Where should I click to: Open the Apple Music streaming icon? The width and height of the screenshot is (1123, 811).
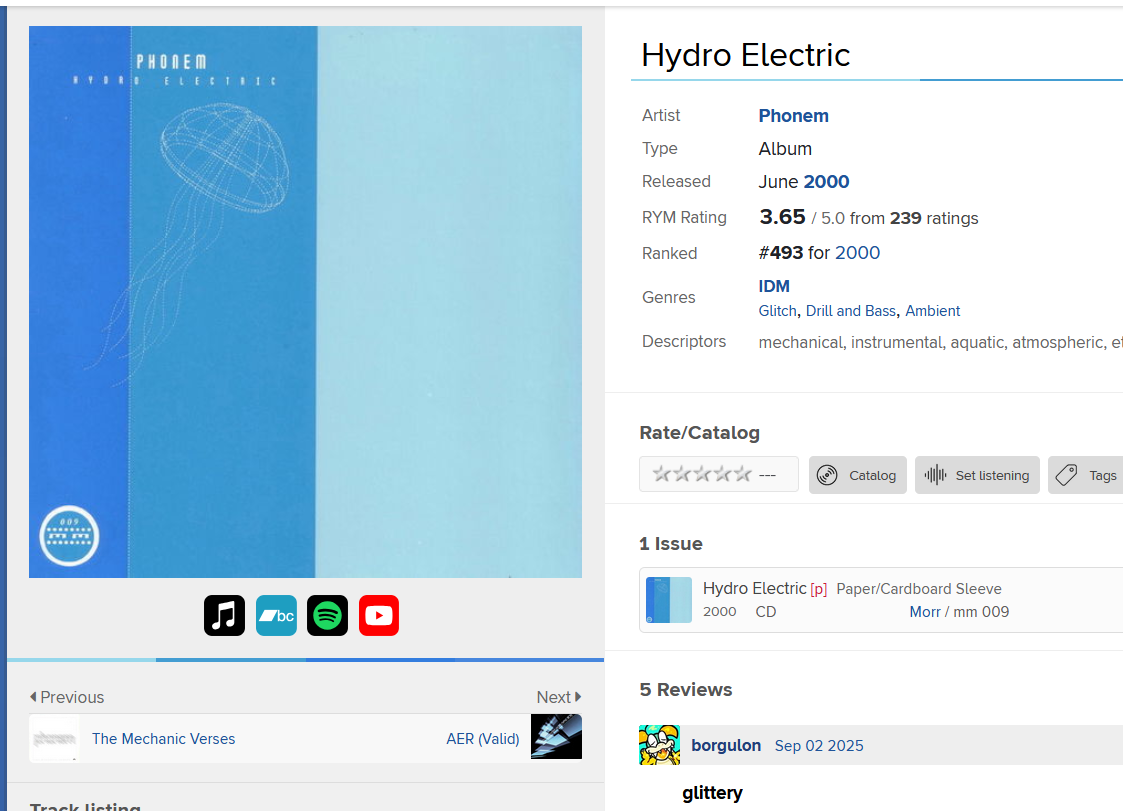[x=224, y=615]
